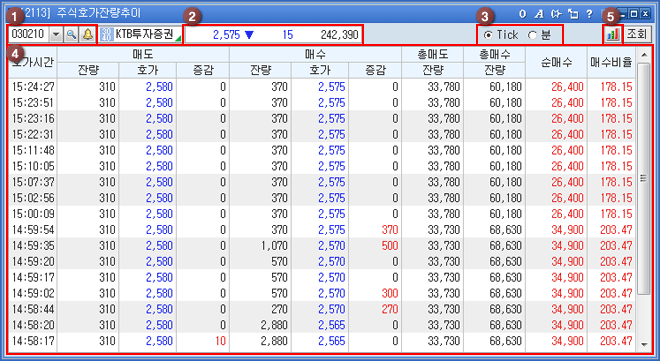Click the 총매도 잔량 column header
The width and height of the screenshot is (660, 361).
432,62
